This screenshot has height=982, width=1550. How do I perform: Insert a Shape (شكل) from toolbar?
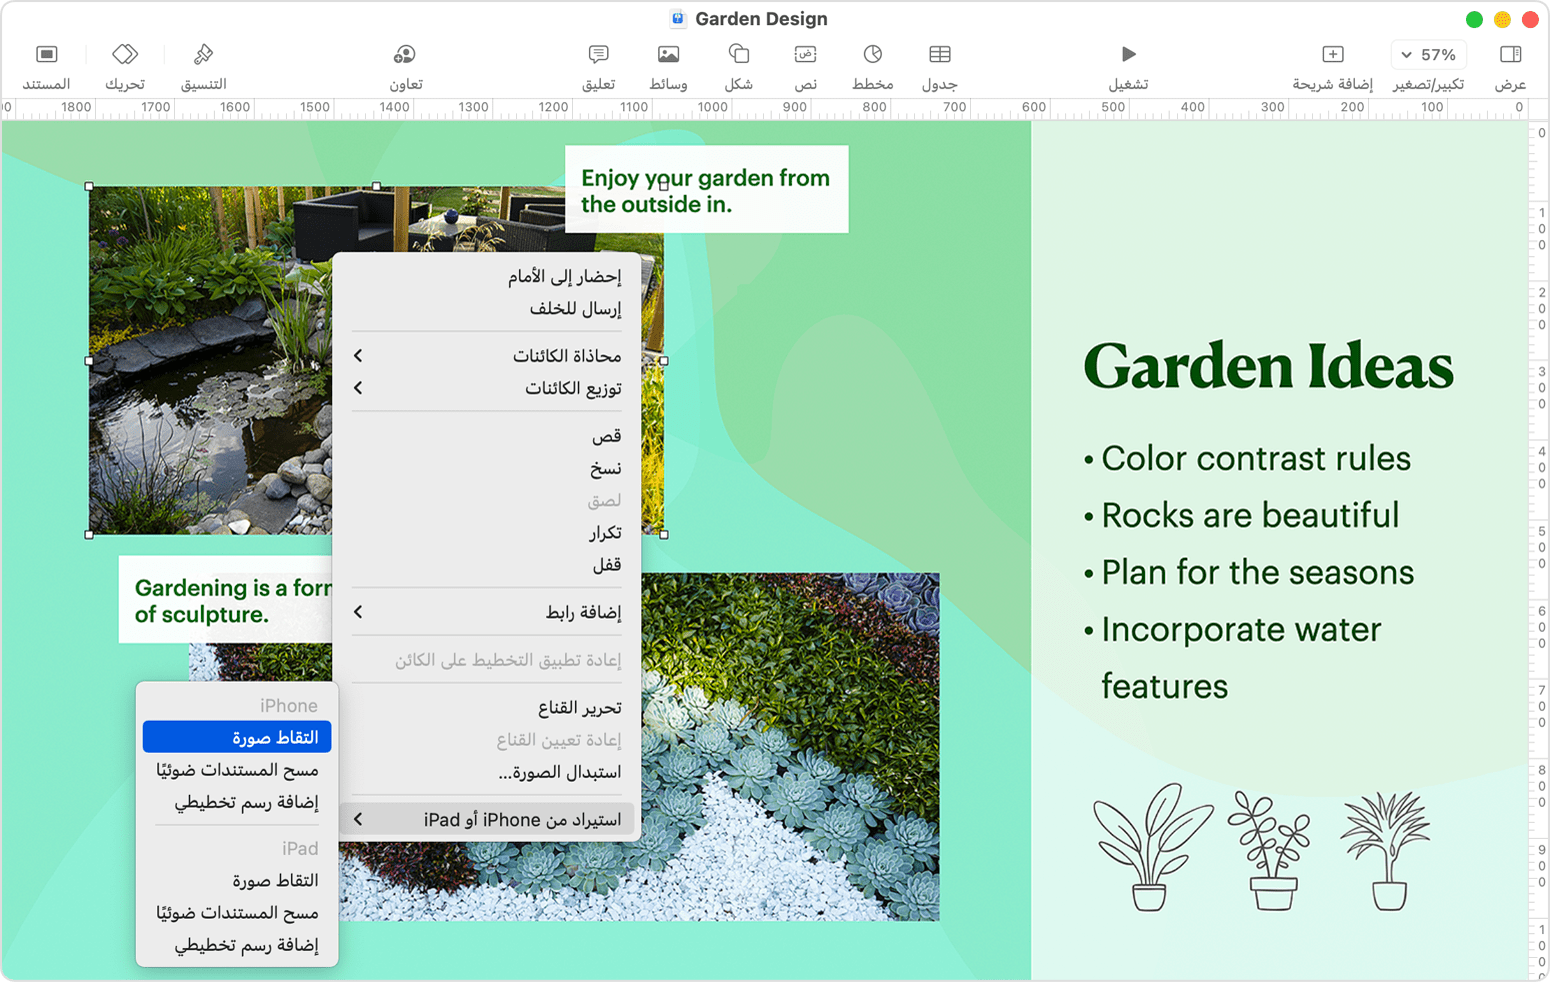point(738,55)
